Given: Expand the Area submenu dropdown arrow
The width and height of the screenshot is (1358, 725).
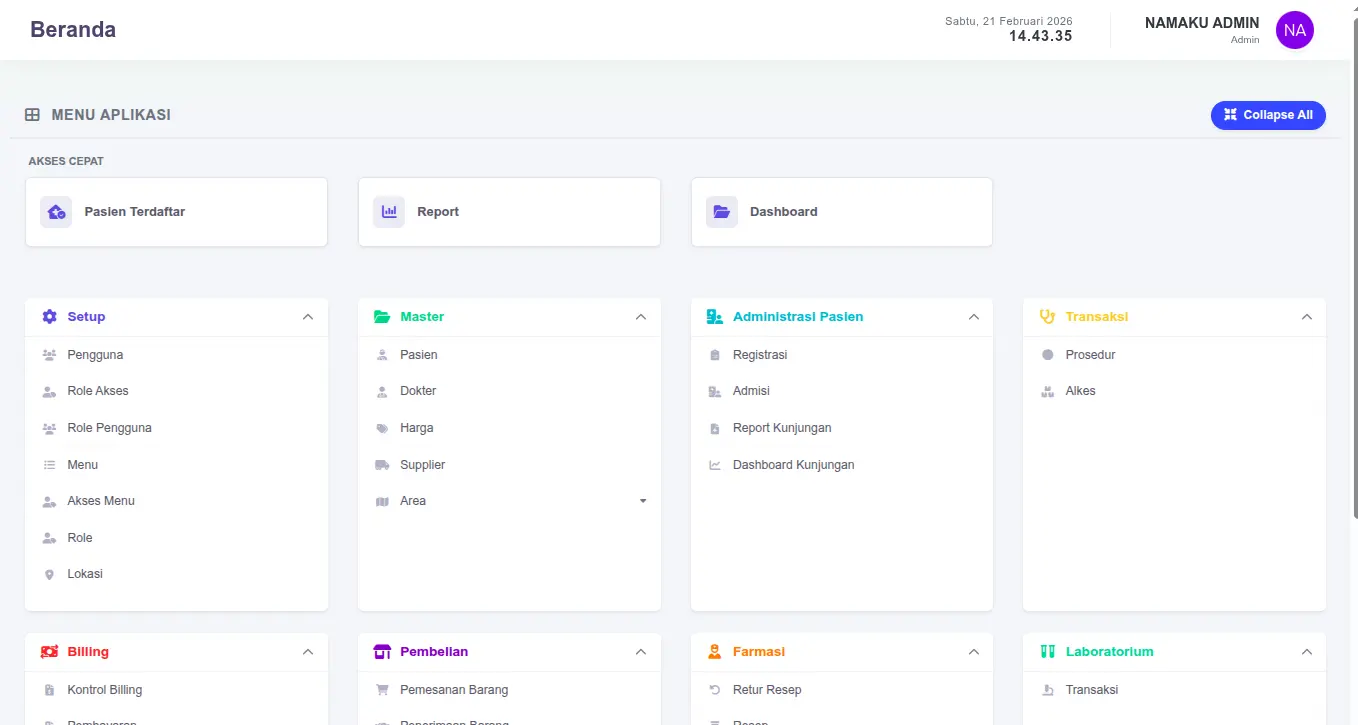Looking at the screenshot, I should pyautogui.click(x=643, y=501).
